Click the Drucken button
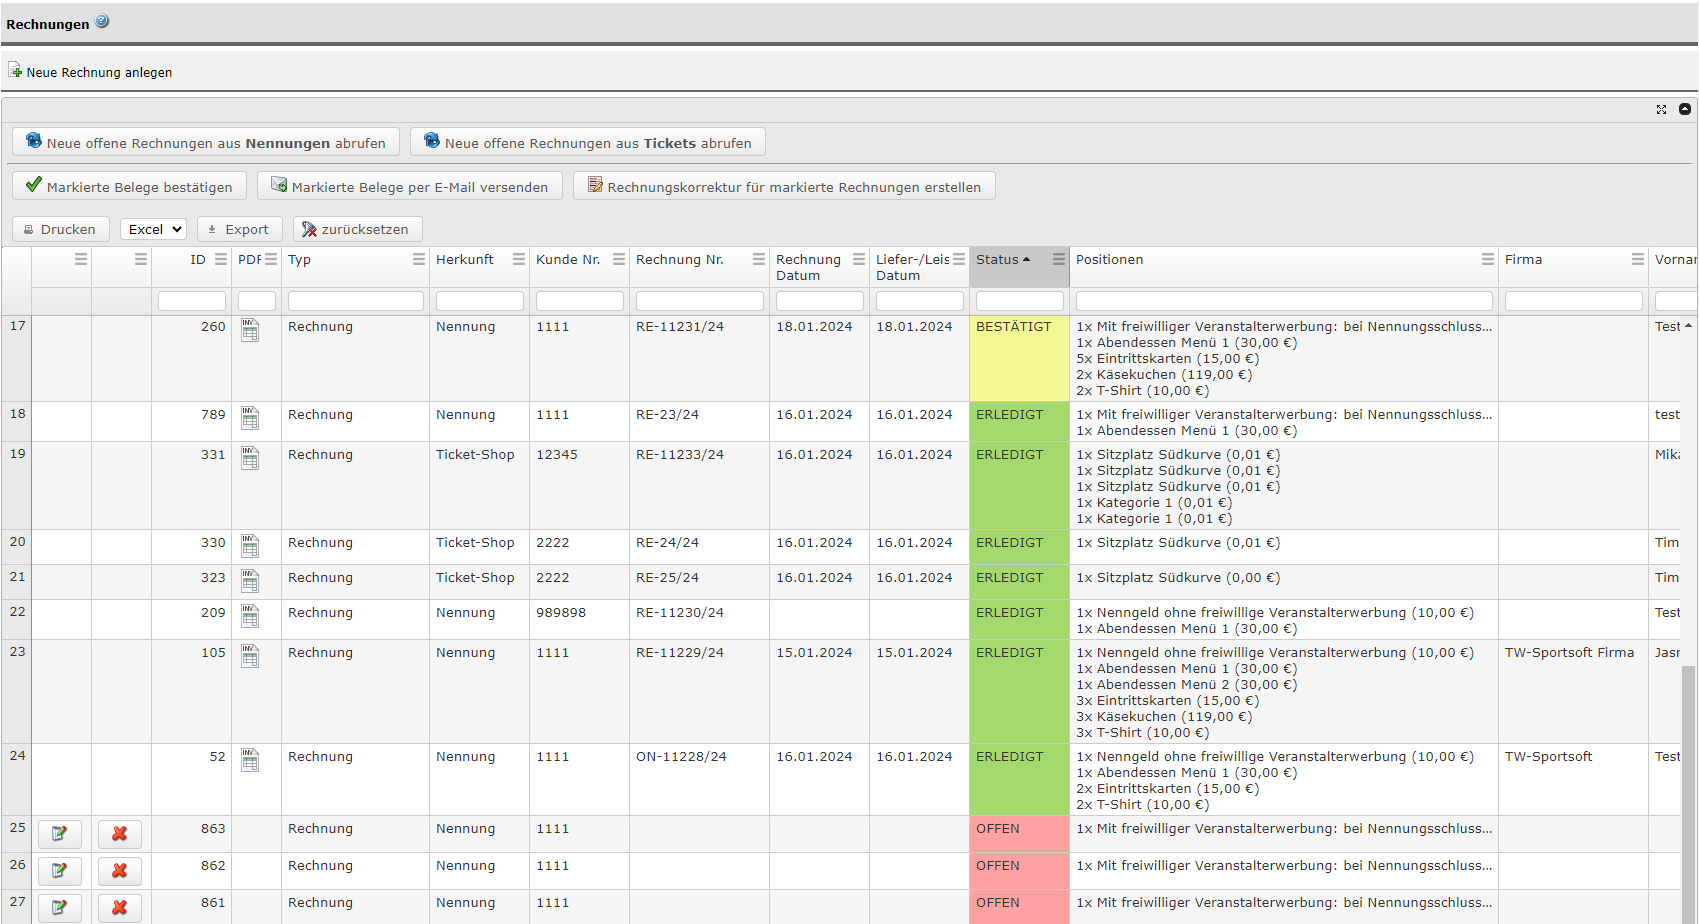1699x924 pixels. (60, 229)
